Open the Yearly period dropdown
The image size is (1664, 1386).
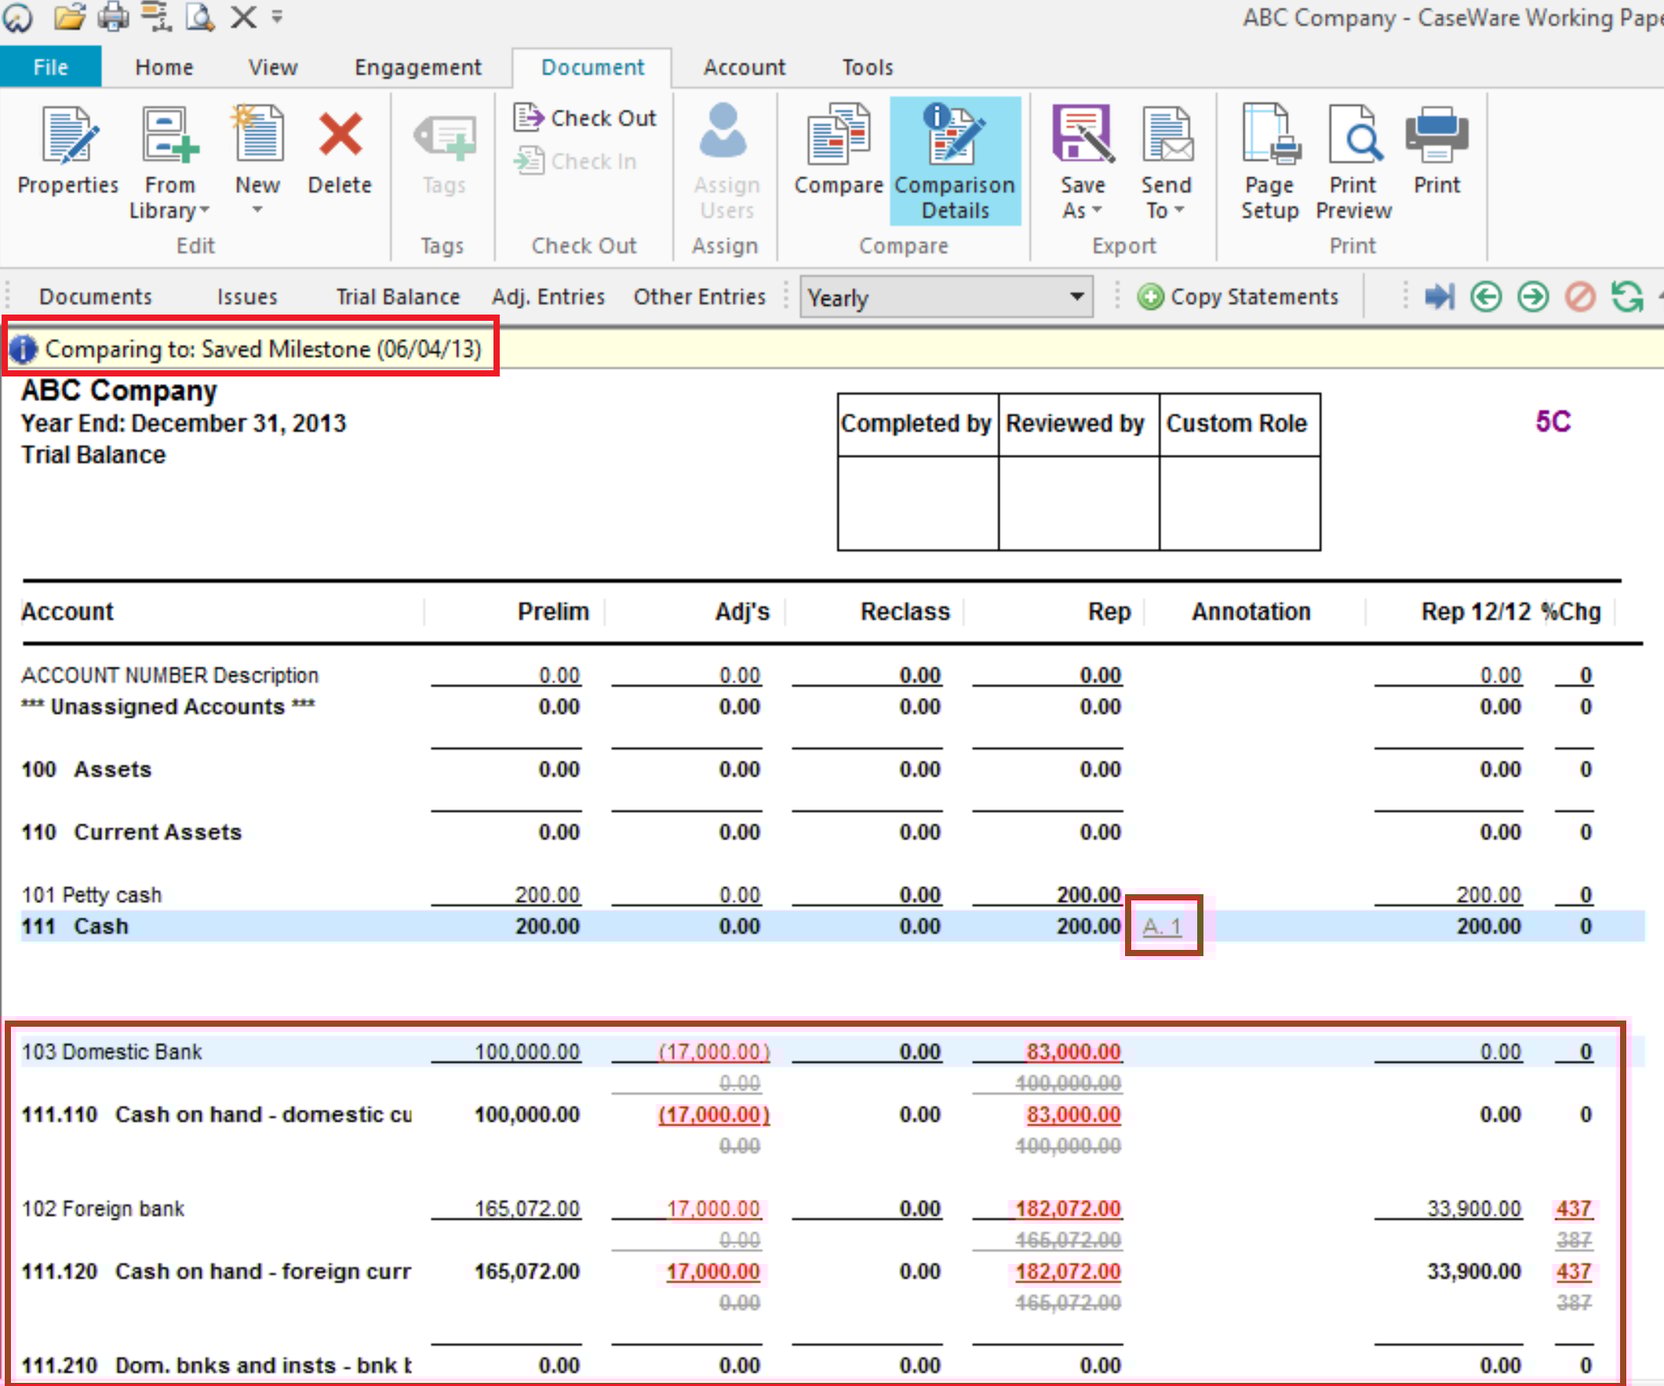1075,297
